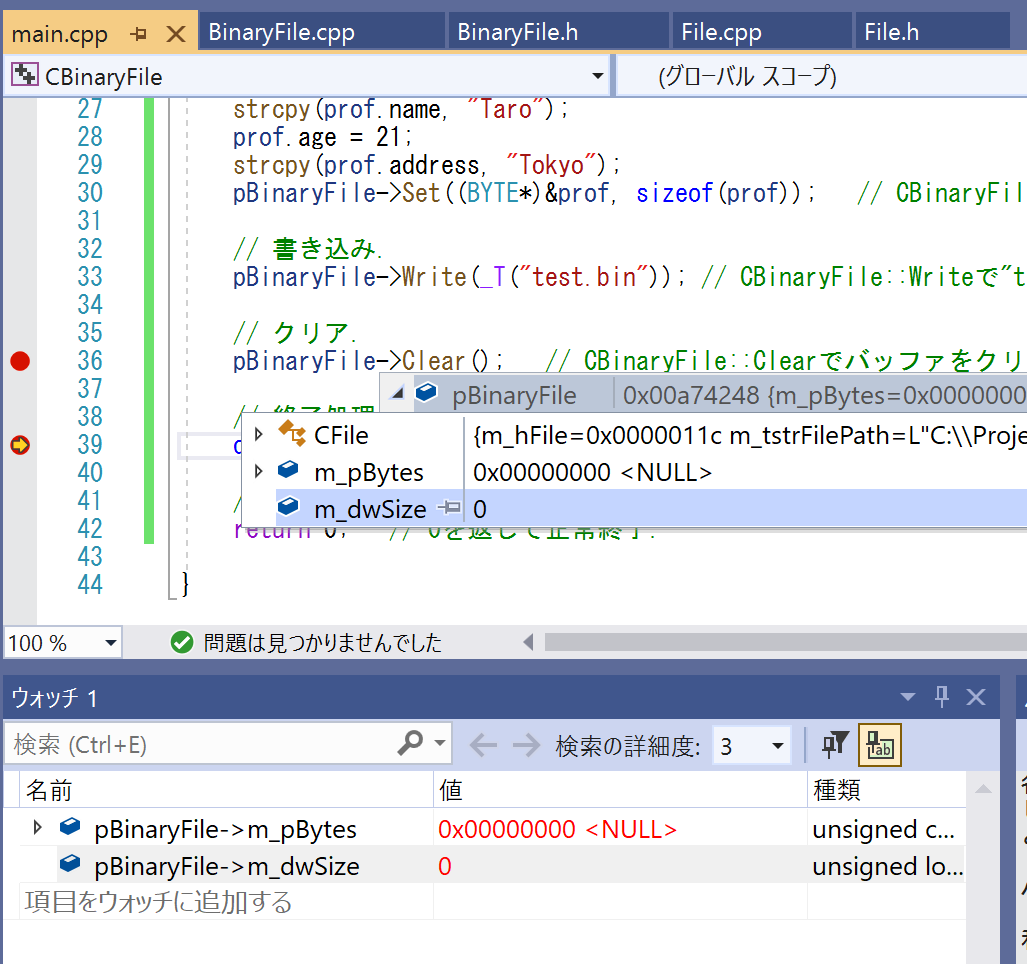Click the watch list scroll up arrow
Viewport: 1027px width, 964px height.
983,788
